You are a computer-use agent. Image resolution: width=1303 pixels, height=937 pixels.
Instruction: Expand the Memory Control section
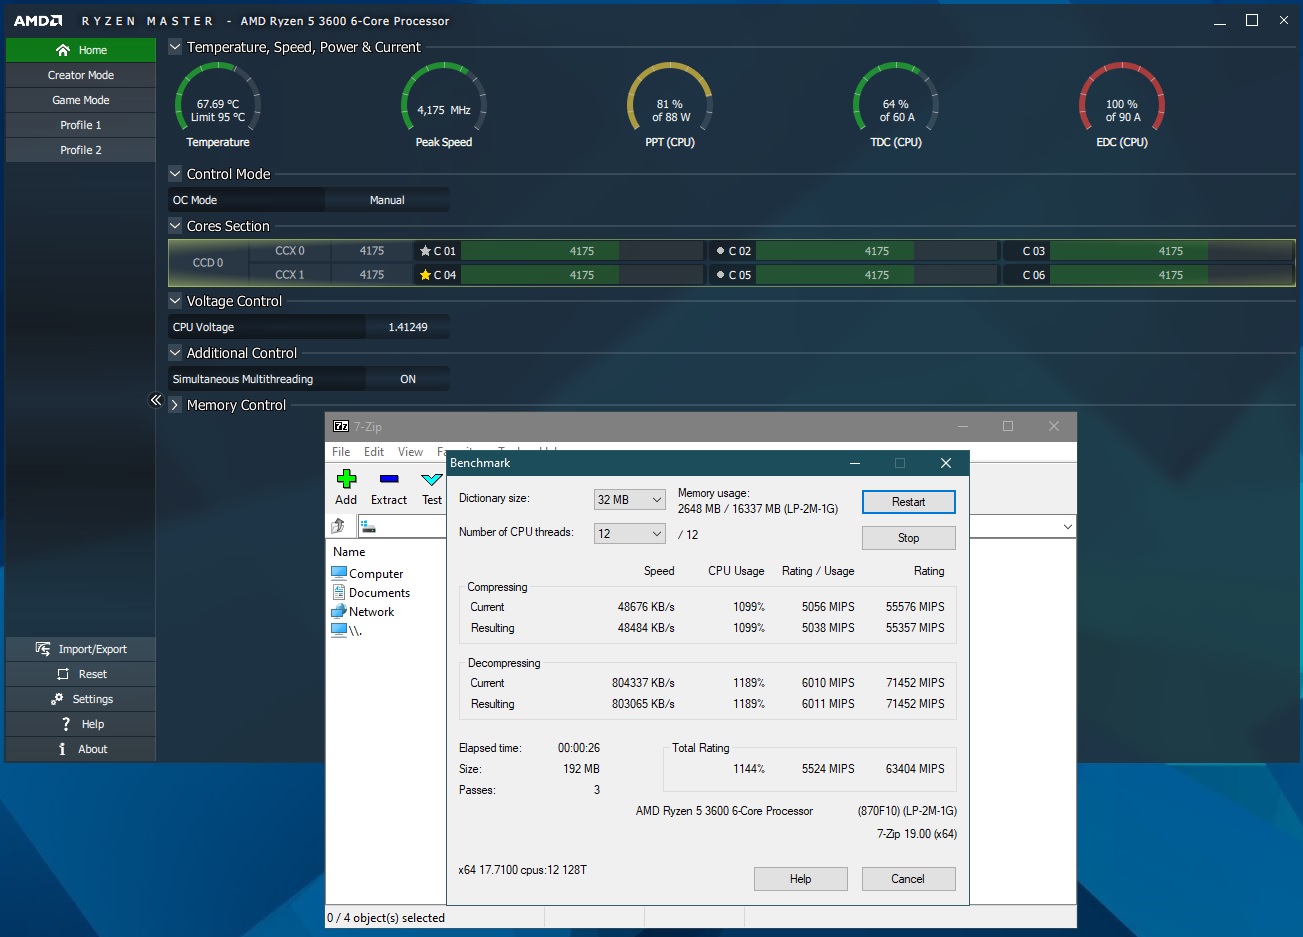175,405
